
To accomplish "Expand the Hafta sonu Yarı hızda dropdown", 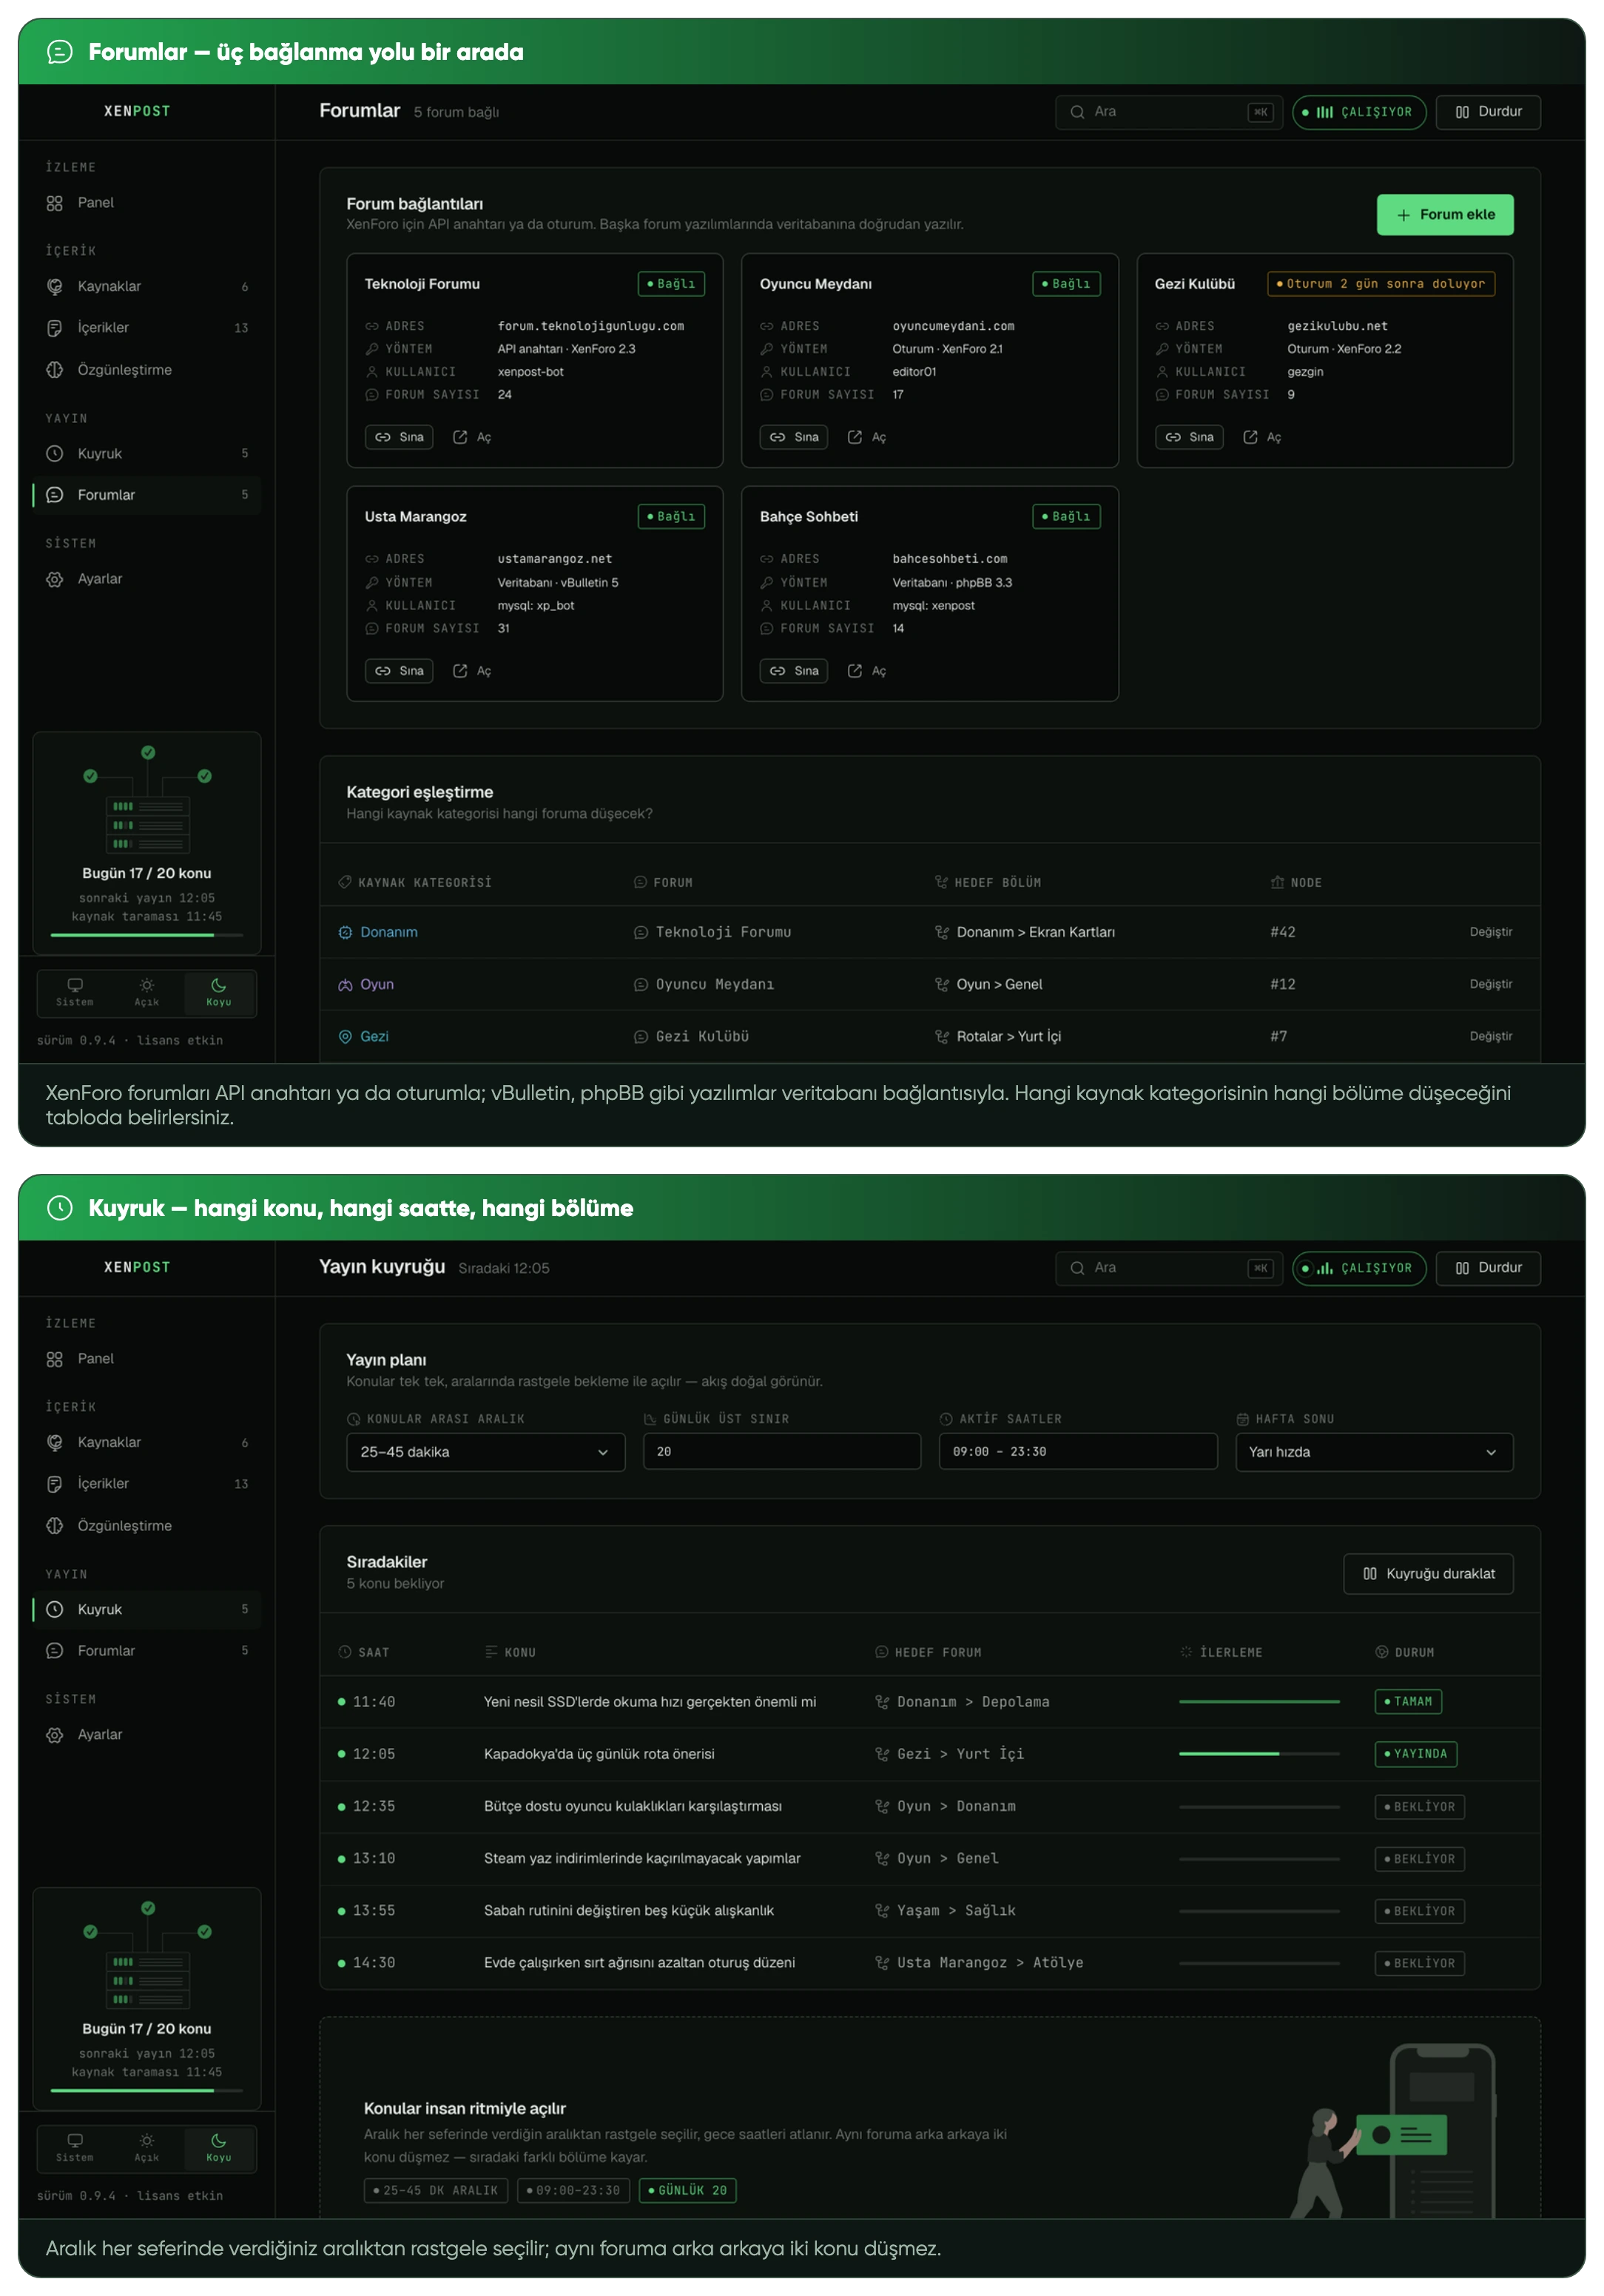I will [x=1374, y=1452].
